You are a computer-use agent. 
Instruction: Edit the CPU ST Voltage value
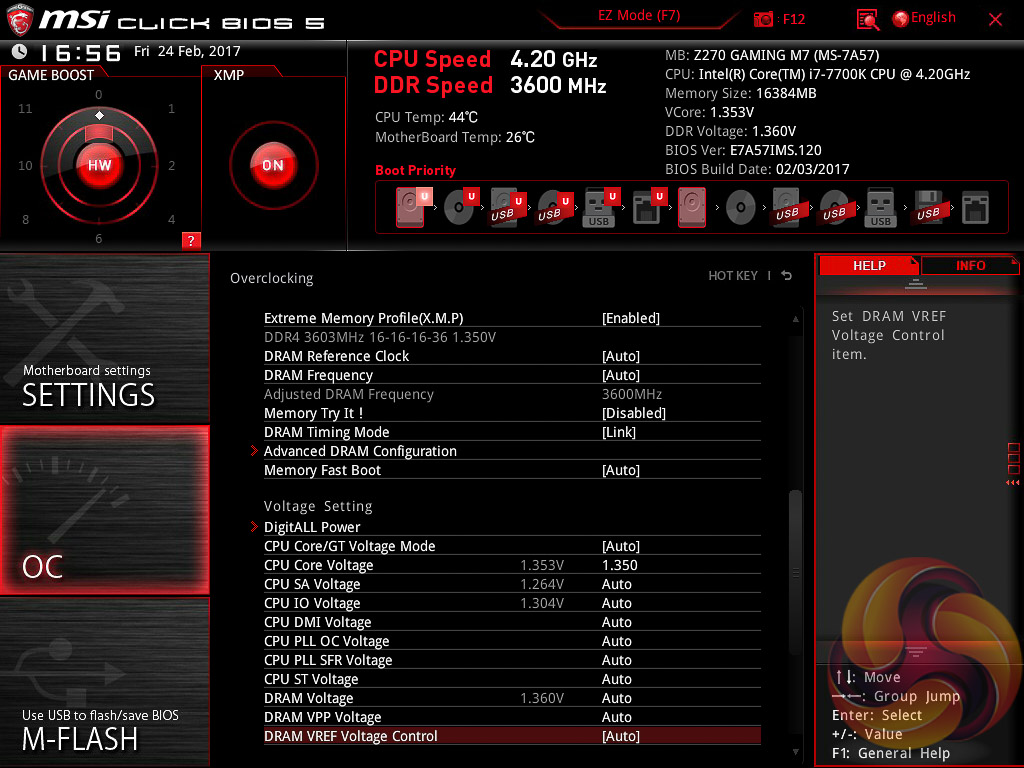click(x=616, y=679)
